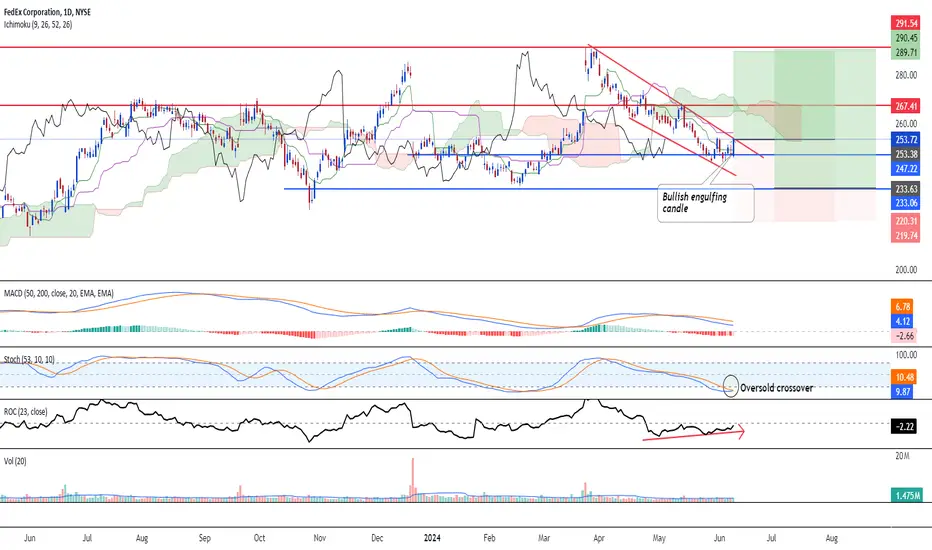The image size is (932, 550).
Task: Open the Ichimoku (9, 26, 52, 26) indicator legend
Action: click(x=38, y=25)
